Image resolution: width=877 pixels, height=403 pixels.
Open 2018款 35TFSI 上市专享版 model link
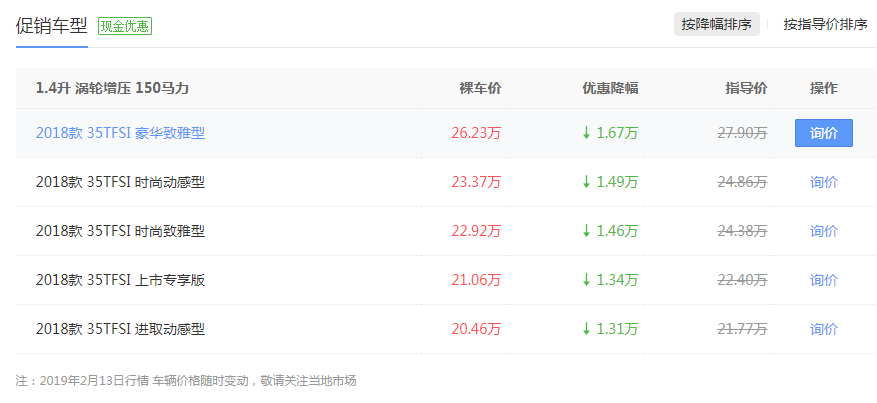pyautogui.click(x=120, y=280)
